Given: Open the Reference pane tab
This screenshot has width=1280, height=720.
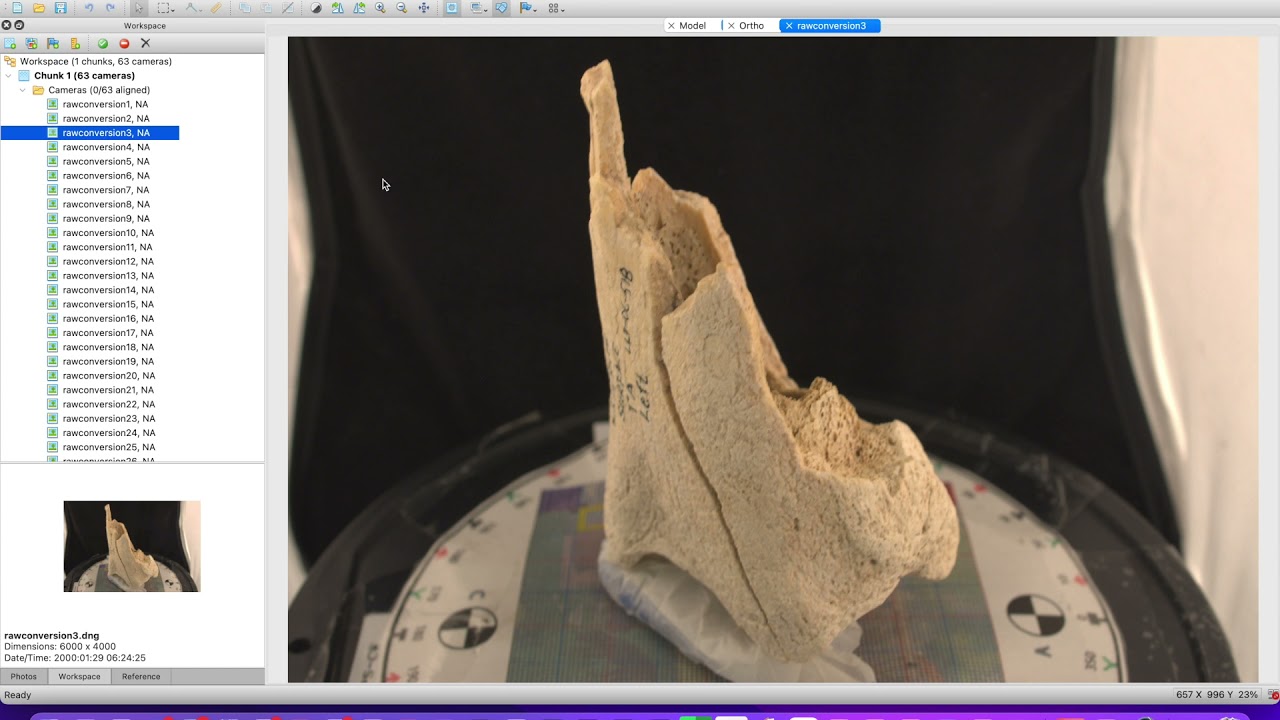Looking at the screenshot, I should click(141, 677).
